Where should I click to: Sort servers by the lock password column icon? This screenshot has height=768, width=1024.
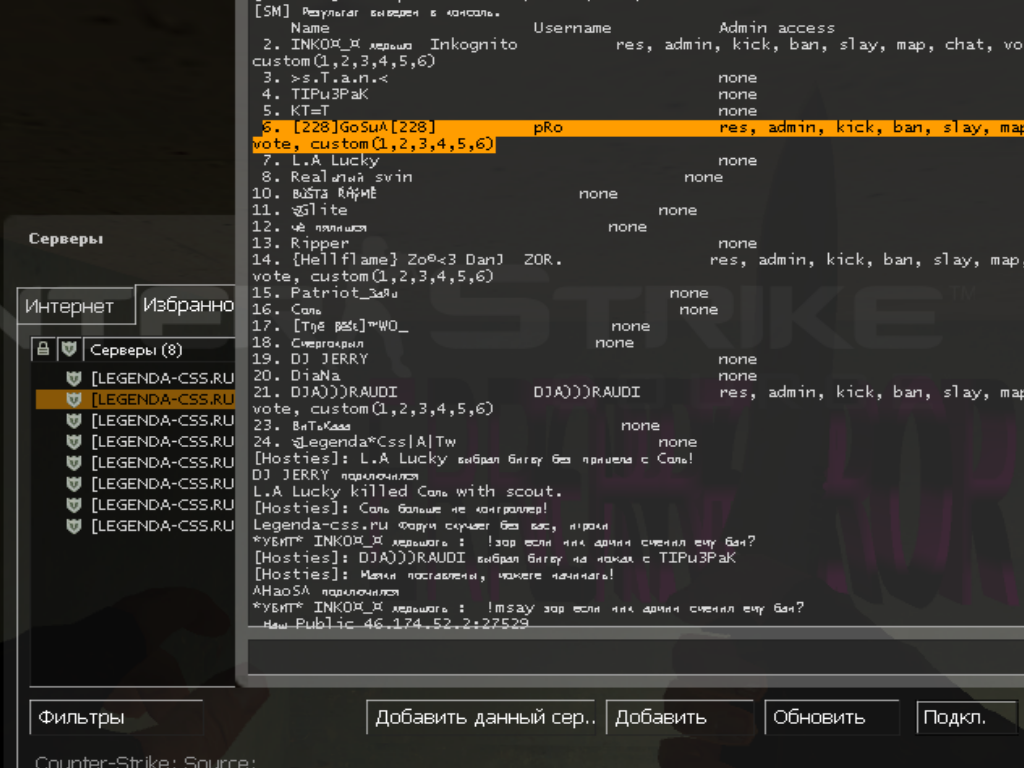click(43, 349)
